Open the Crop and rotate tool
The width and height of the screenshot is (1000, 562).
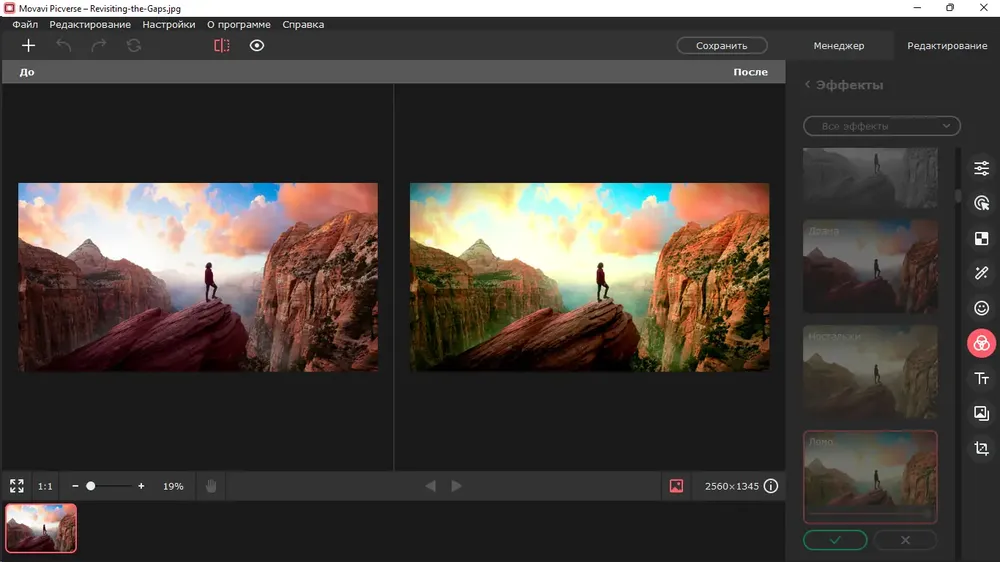[982, 448]
